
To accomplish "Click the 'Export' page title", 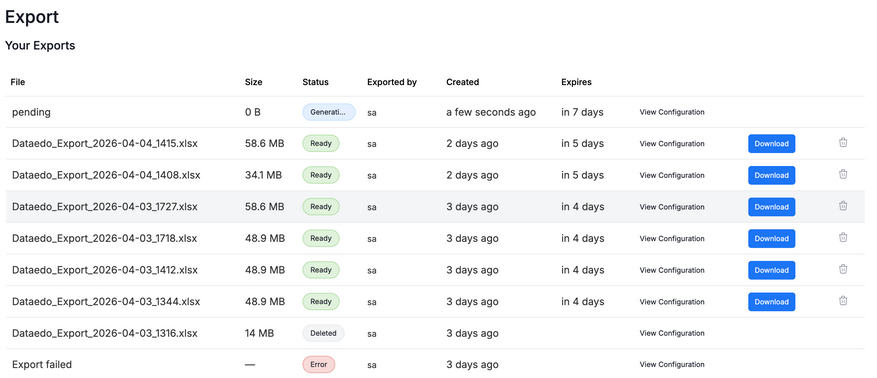I will point(32,17).
